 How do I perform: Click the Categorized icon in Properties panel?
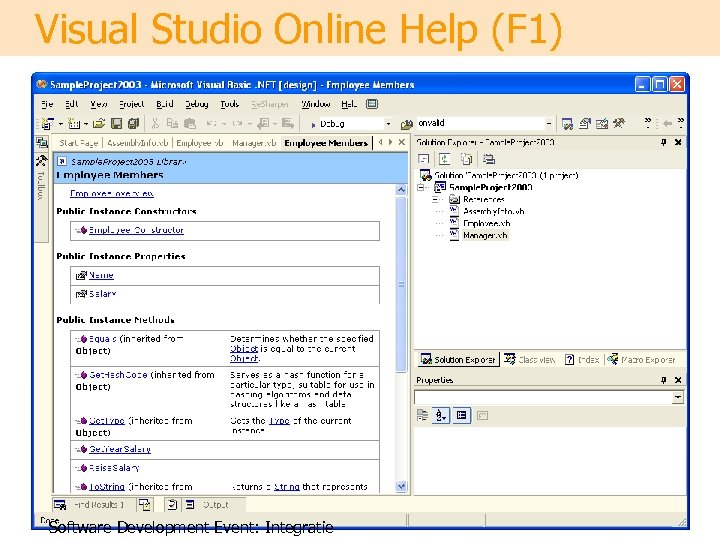[422, 416]
